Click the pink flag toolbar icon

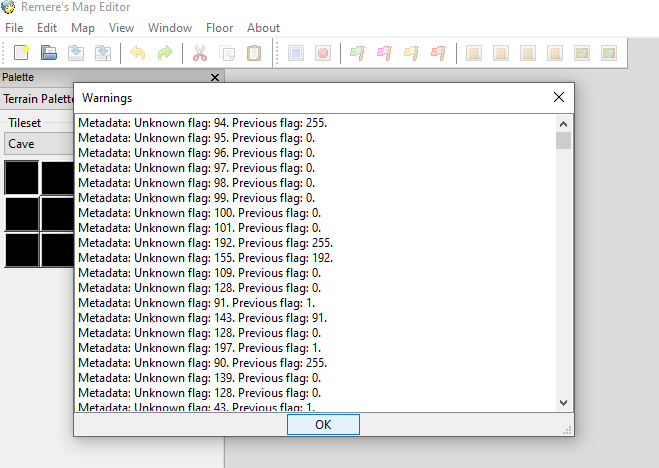[385, 53]
